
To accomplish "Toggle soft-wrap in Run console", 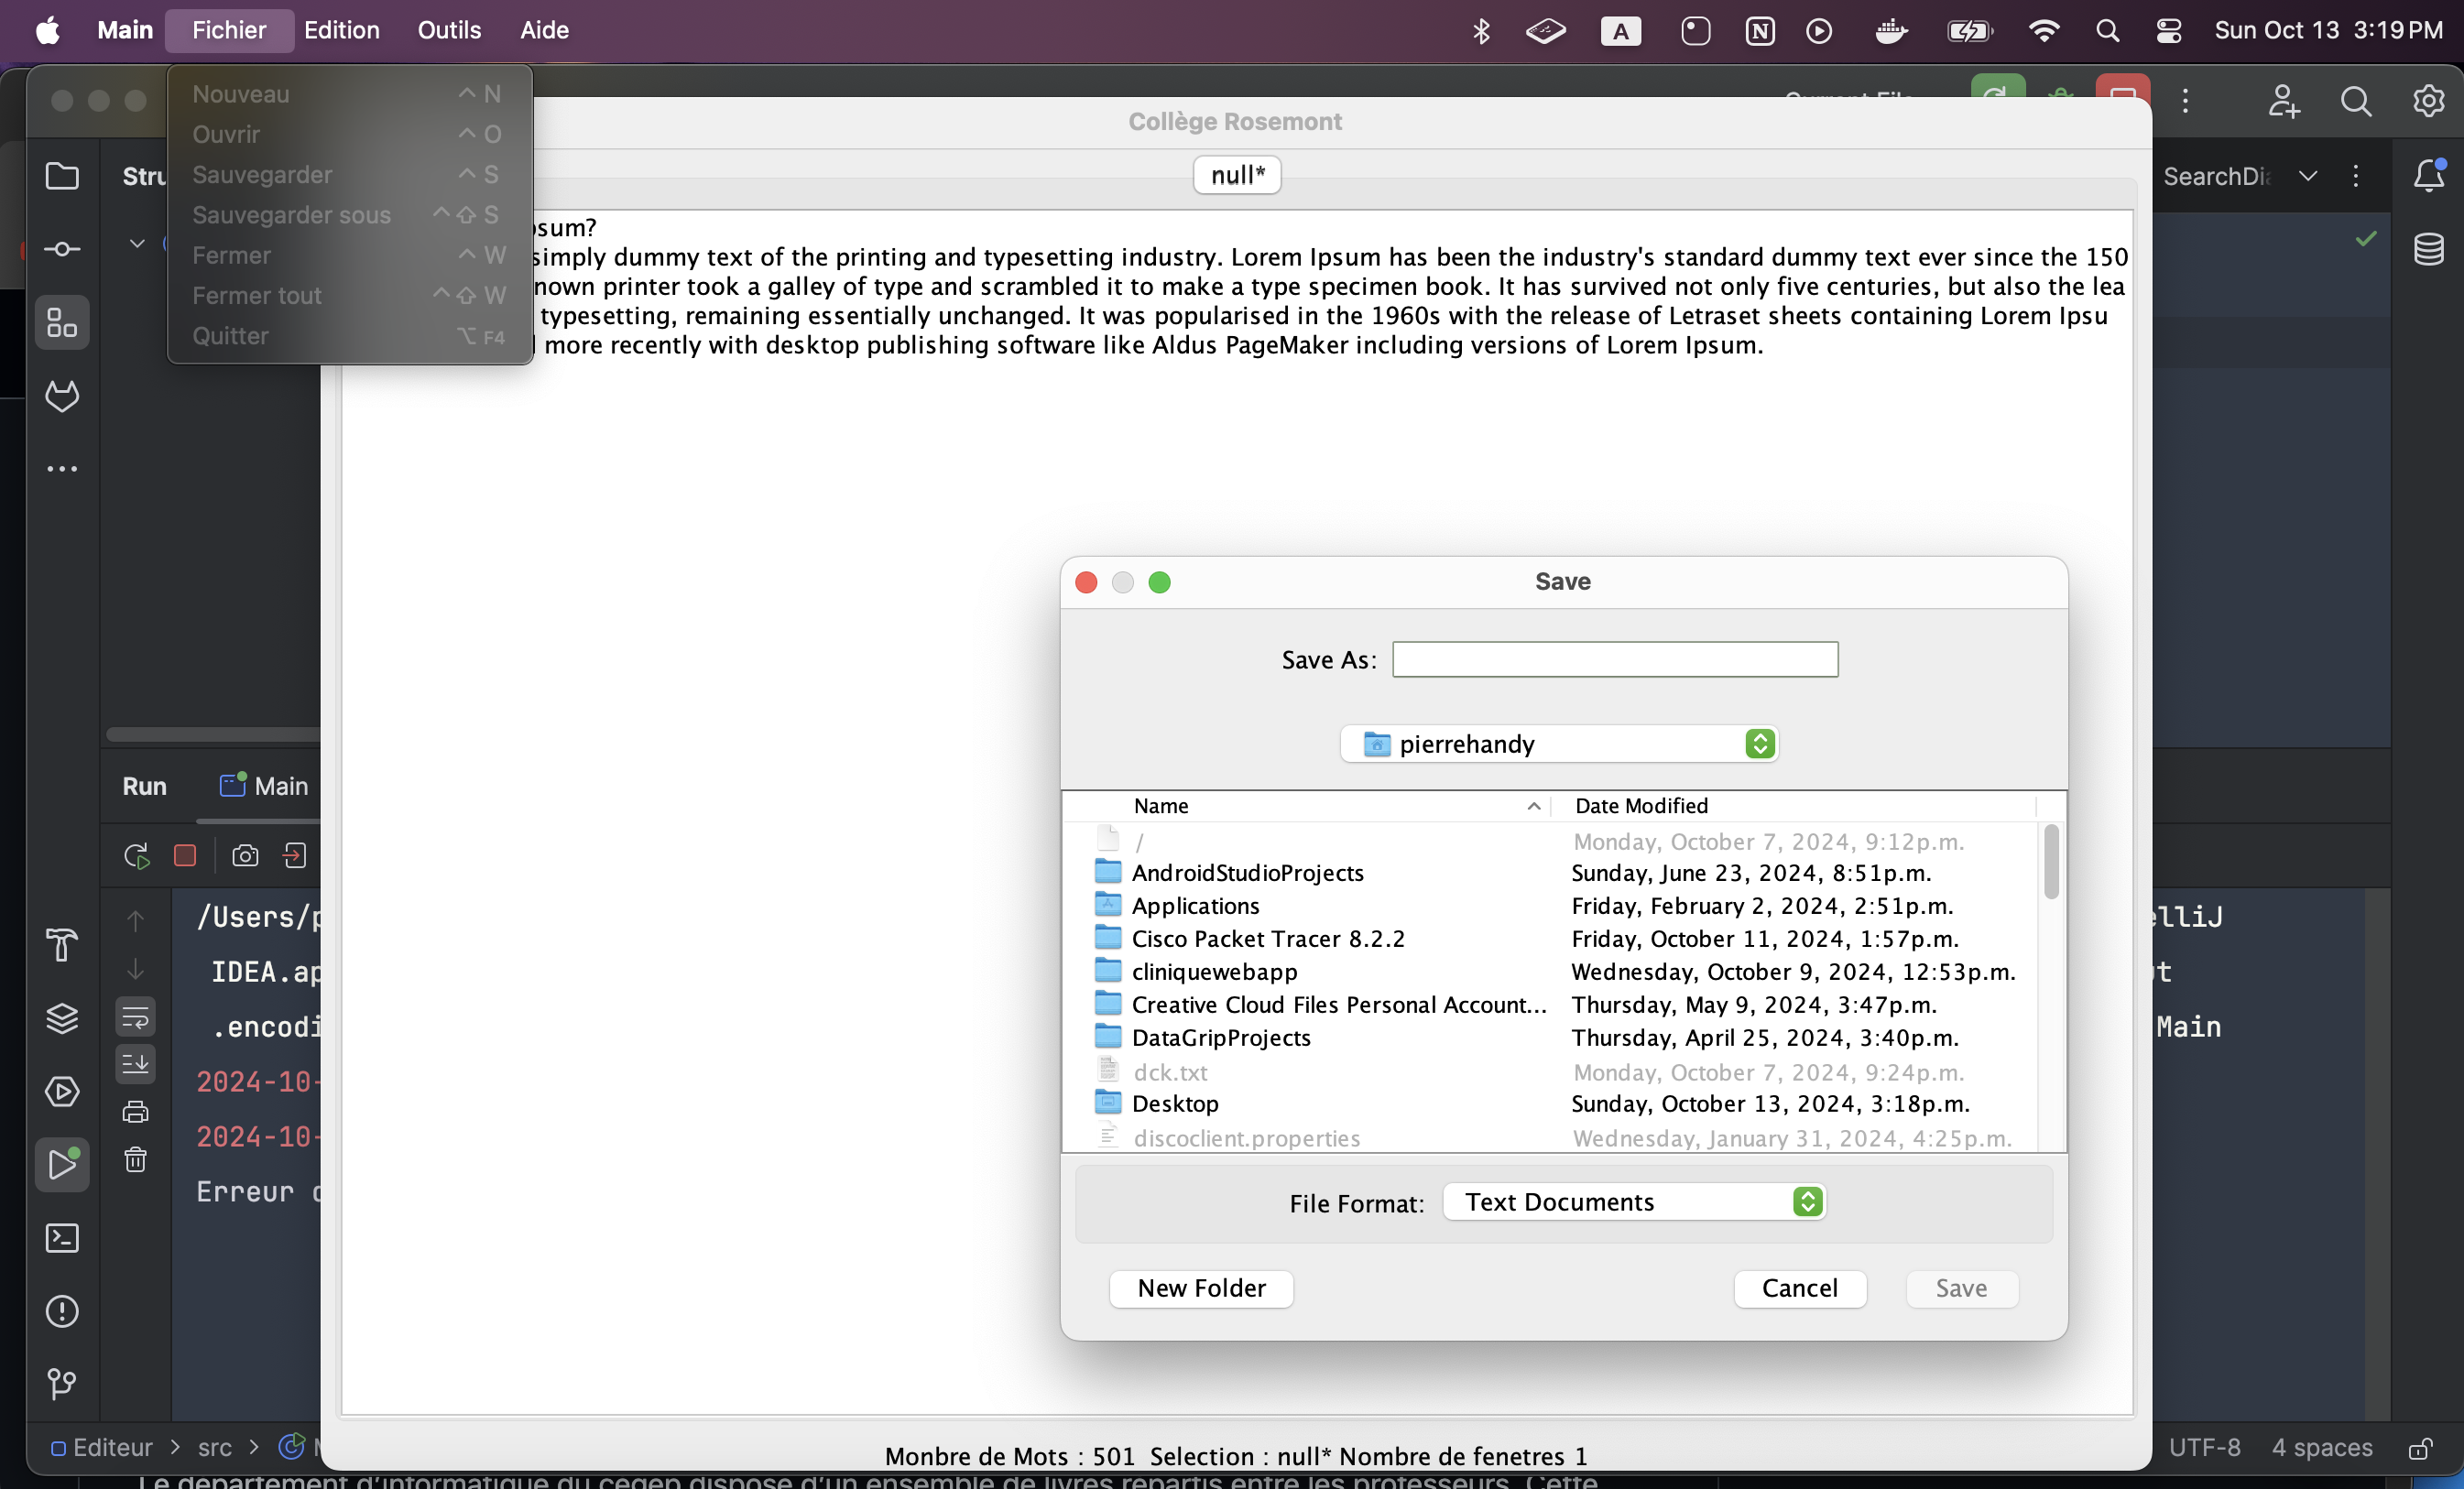I will click(136, 1018).
